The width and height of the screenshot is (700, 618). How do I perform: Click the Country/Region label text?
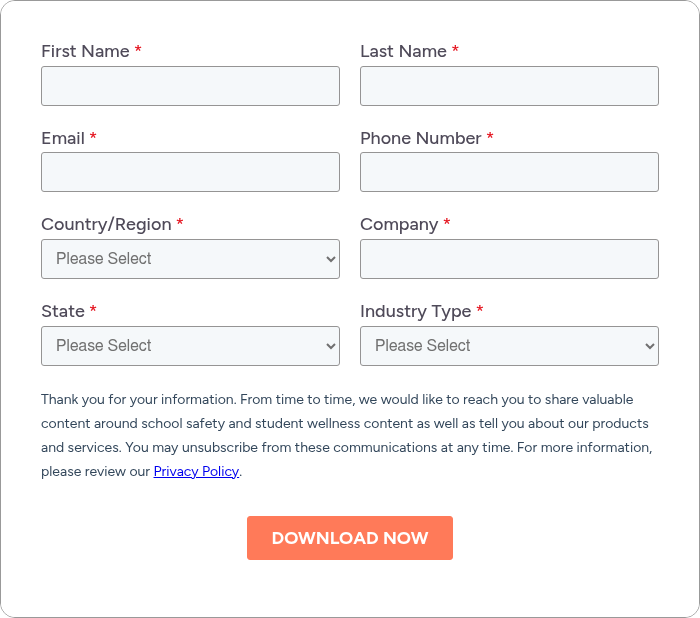coord(106,224)
